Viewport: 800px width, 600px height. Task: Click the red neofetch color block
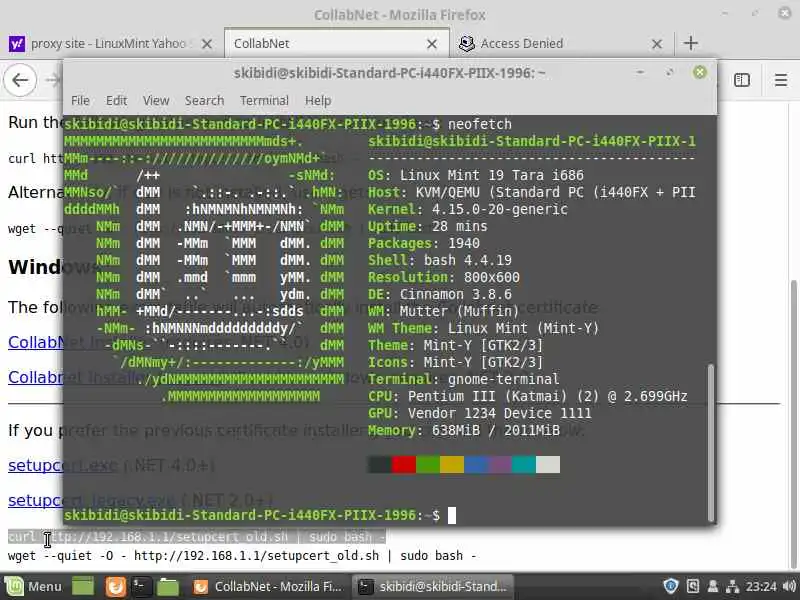404,465
